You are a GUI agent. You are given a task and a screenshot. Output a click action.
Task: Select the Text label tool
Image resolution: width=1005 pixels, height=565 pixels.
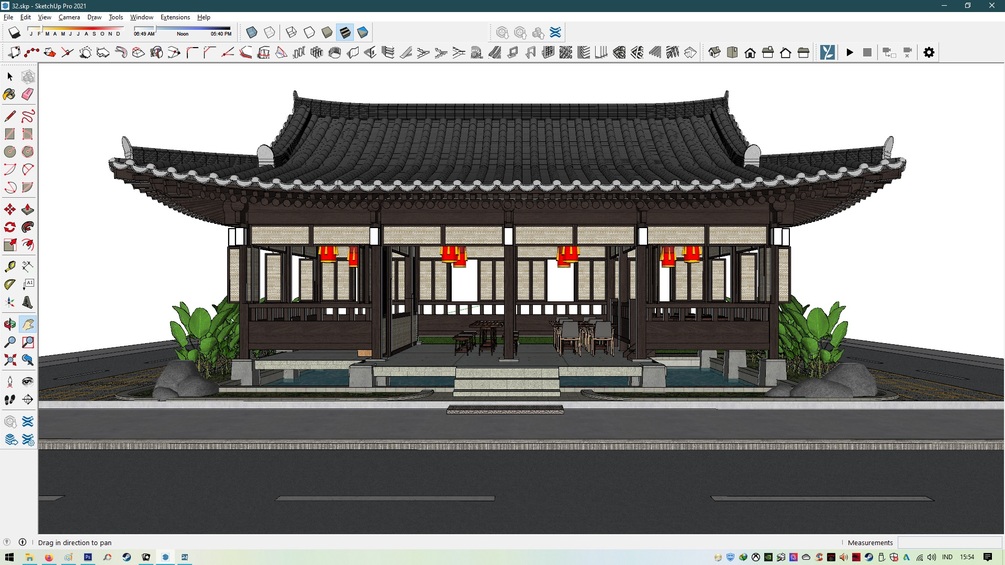[x=28, y=284]
